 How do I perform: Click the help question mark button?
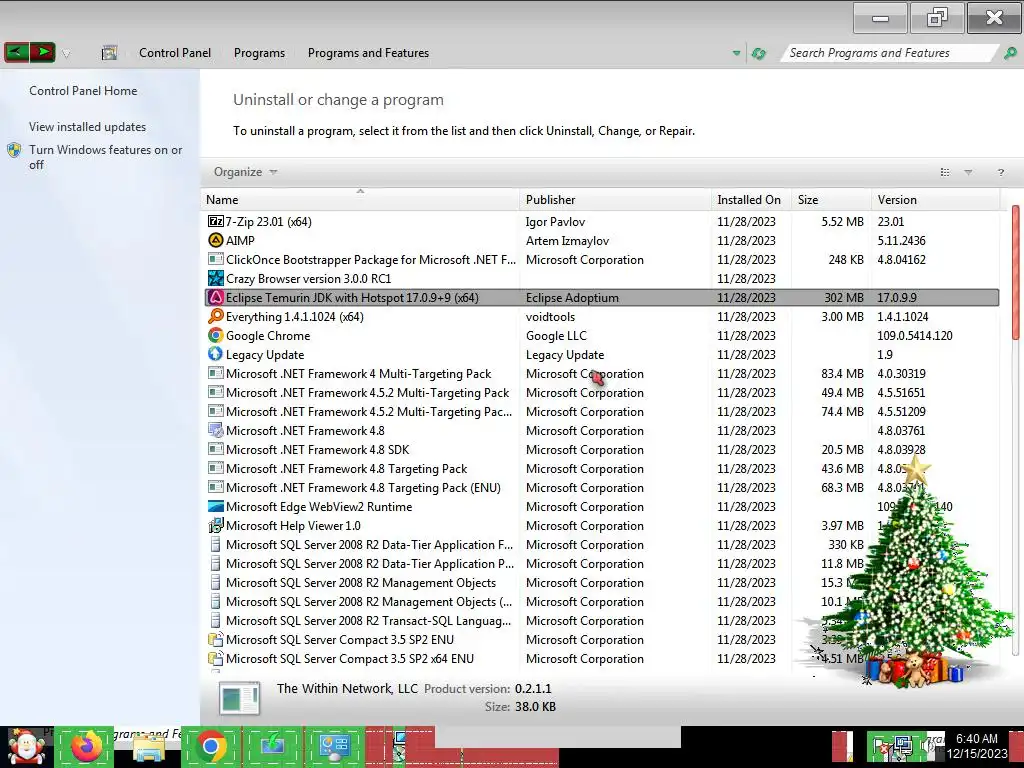[1000, 172]
